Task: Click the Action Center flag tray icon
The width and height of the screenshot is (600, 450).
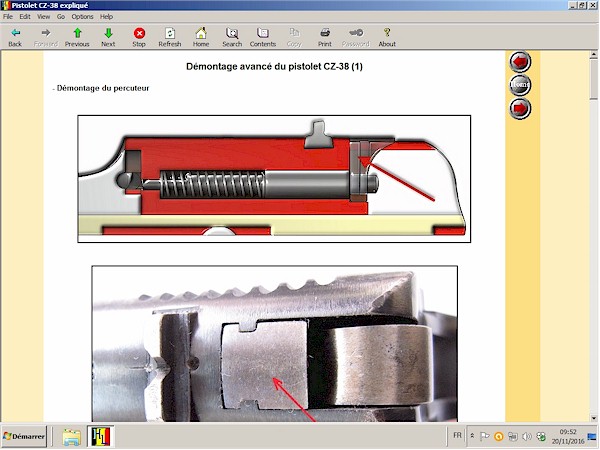Action: tap(484, 436)
